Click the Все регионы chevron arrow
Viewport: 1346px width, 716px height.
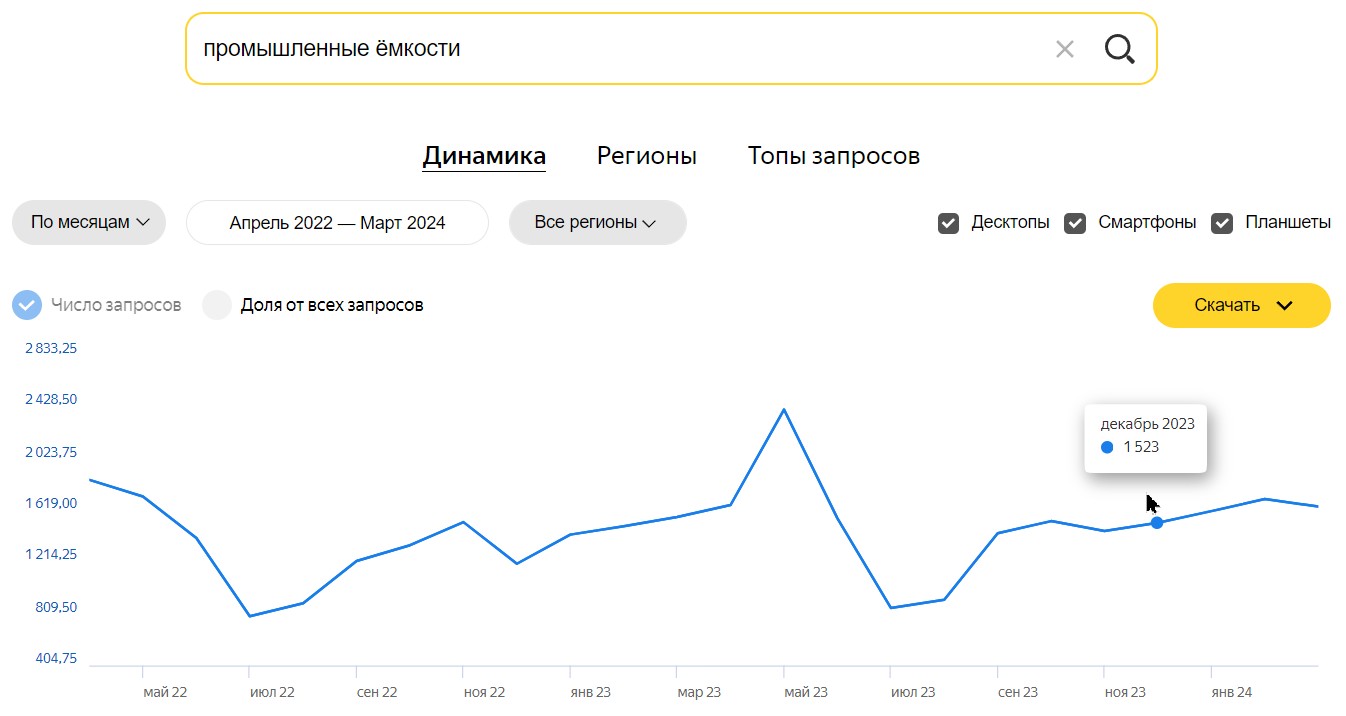(649, 223)
